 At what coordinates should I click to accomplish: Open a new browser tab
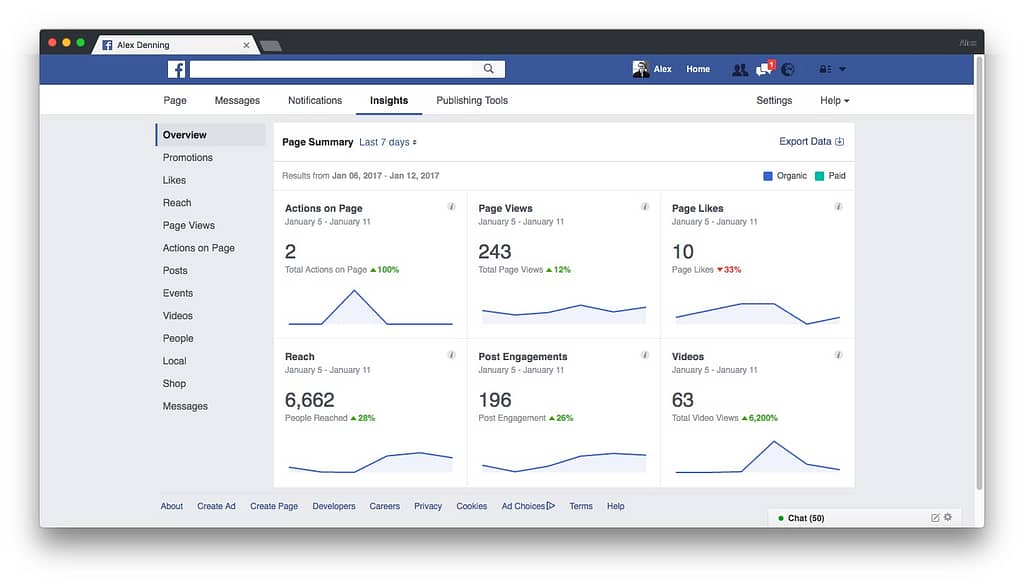pos(270,46)
